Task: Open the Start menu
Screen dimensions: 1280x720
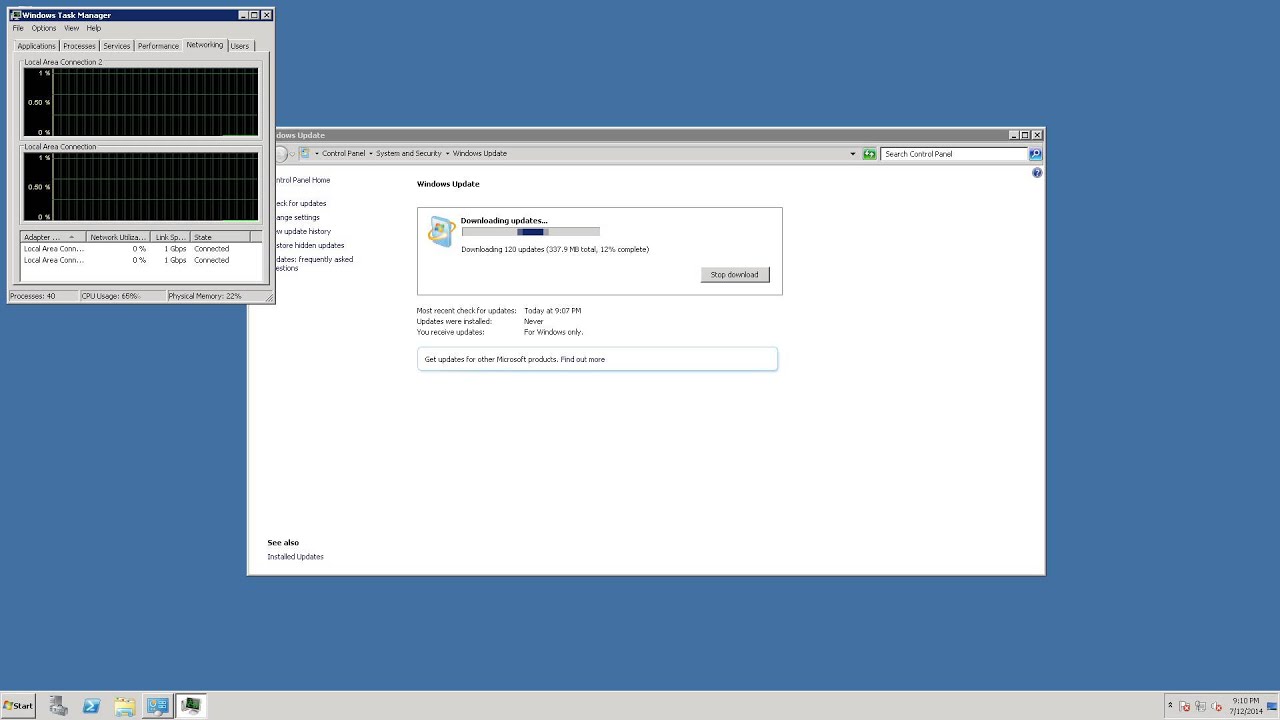Action: tap(18, 706)
